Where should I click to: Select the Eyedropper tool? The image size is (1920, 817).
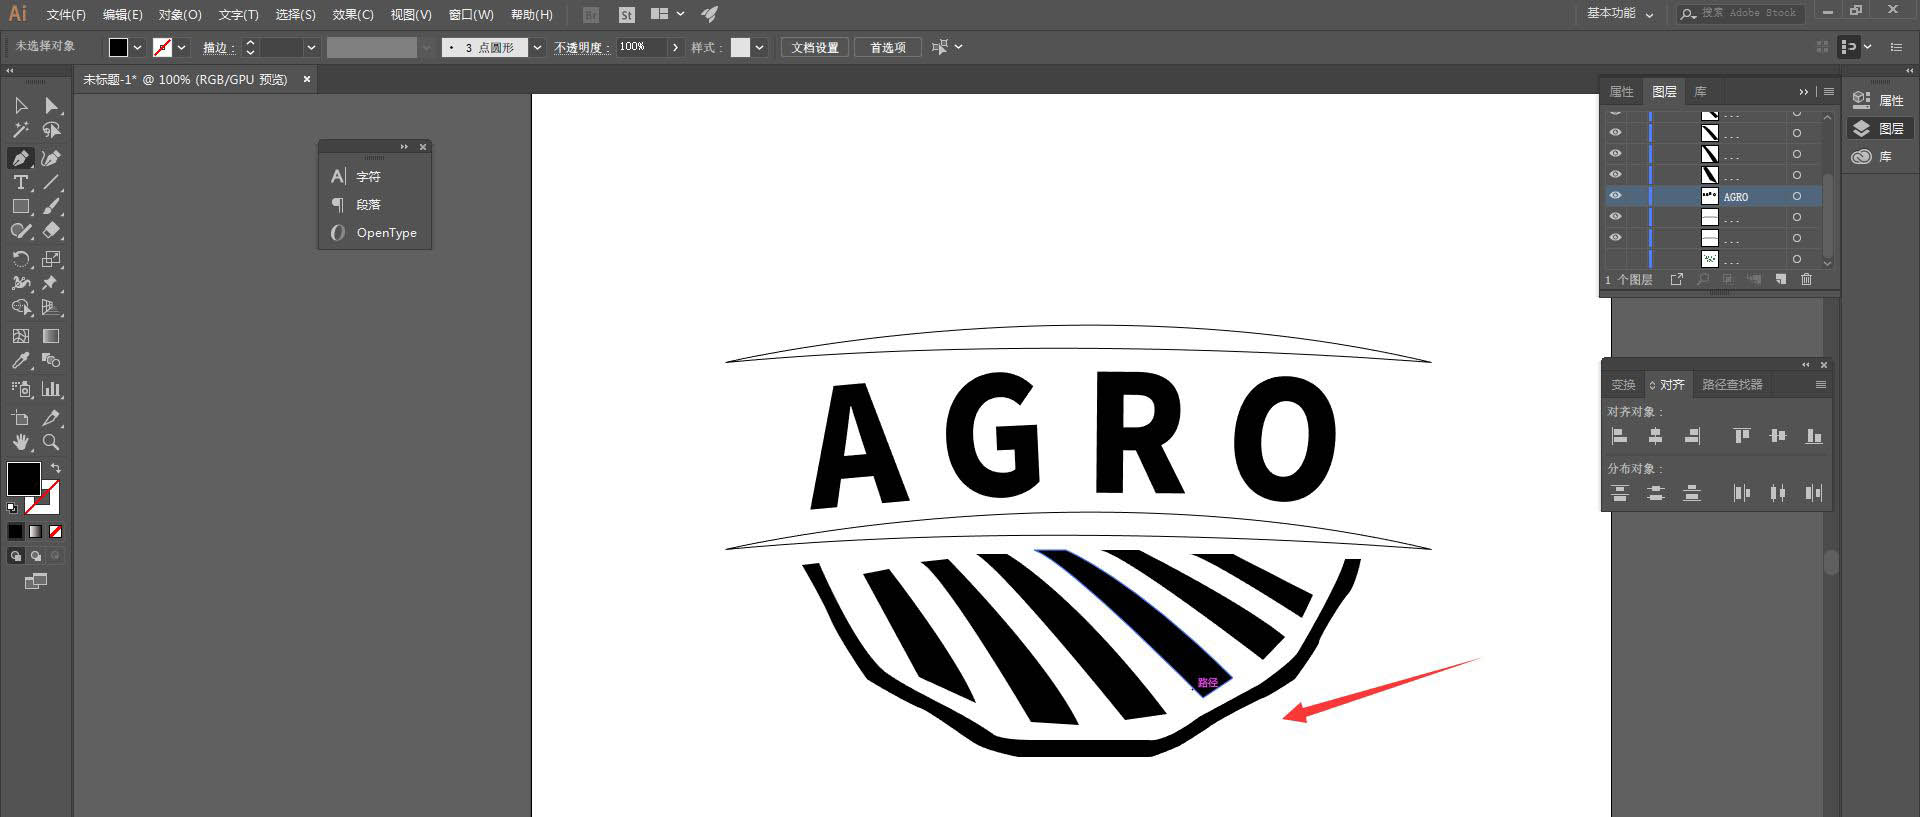pyautogui.click(x=20, y=361)
